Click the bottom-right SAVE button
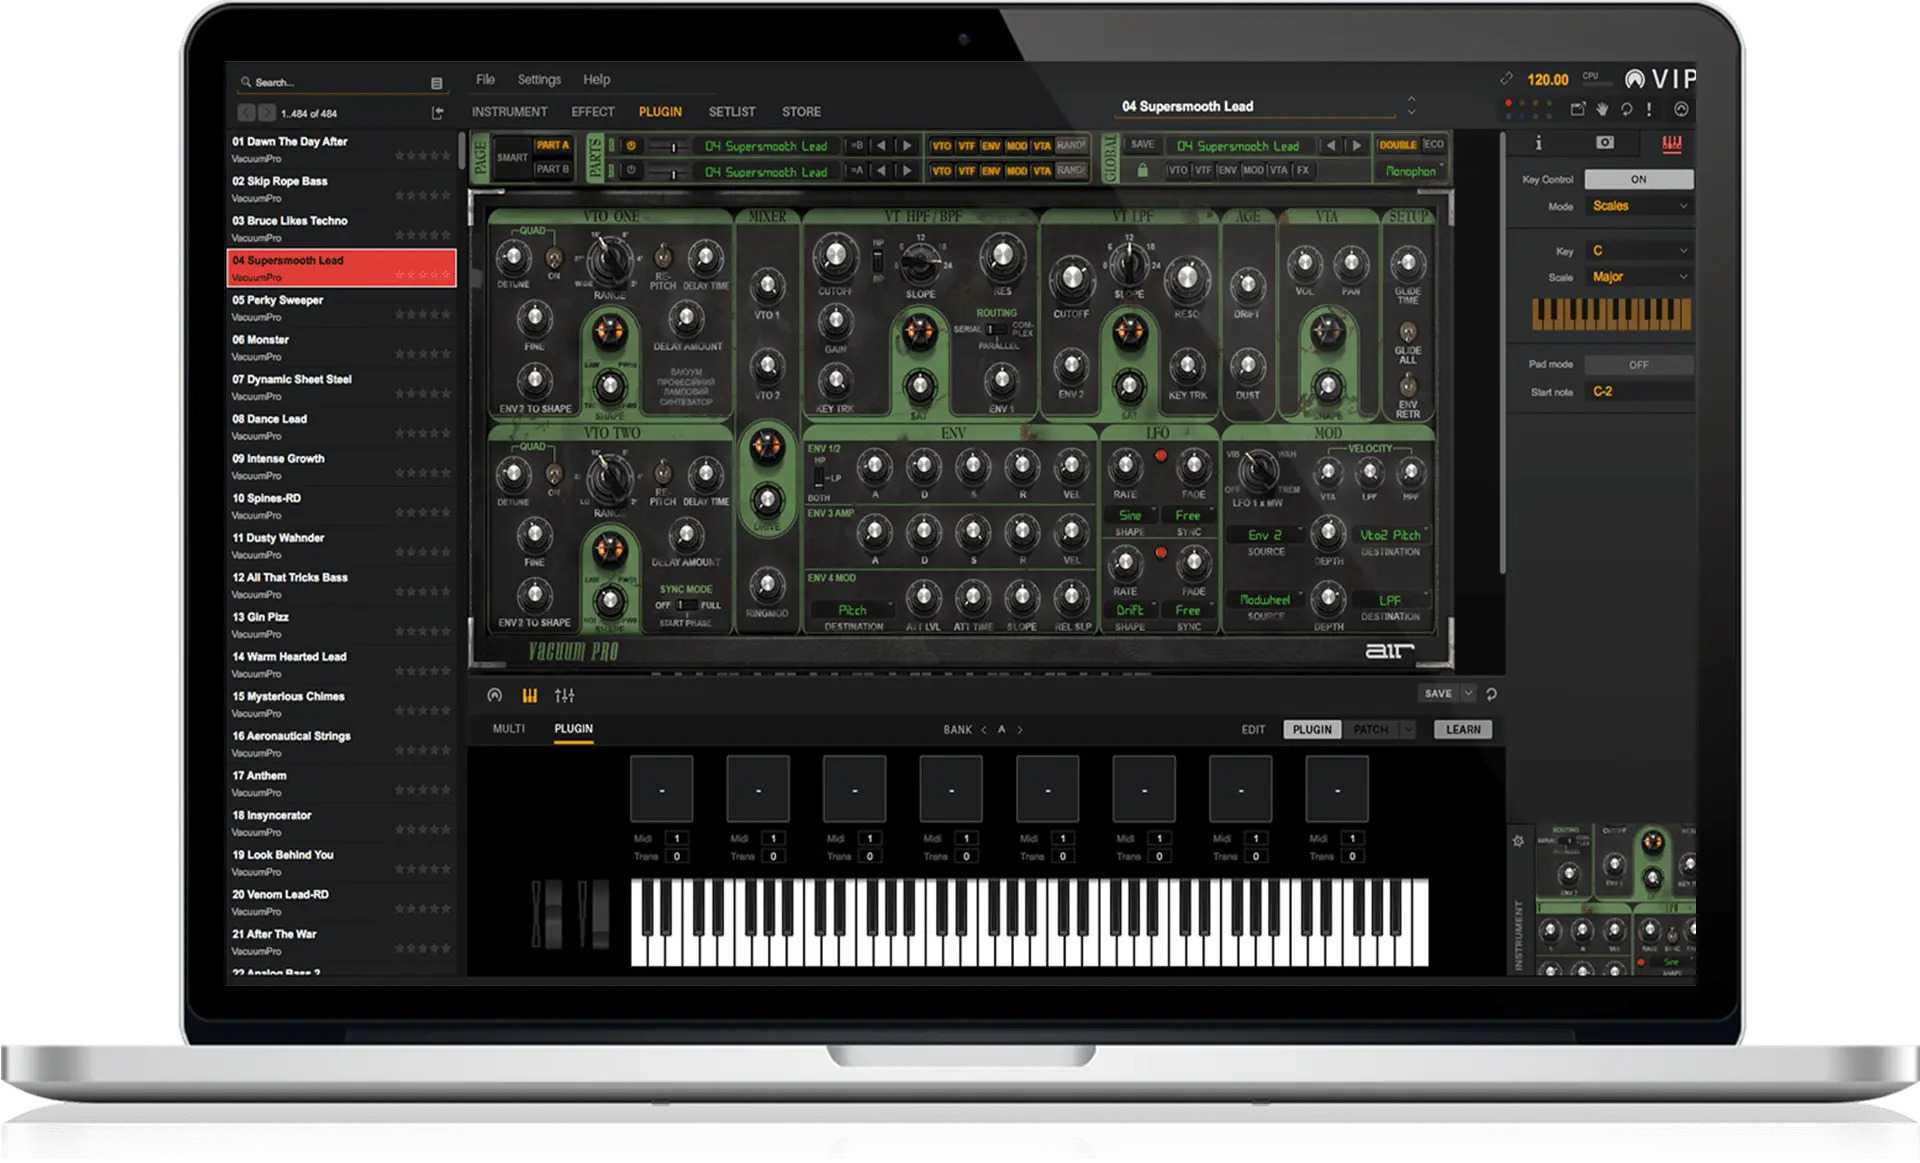The width and height of the screenshot is (1920, 1163). [x=1438, y=694]
